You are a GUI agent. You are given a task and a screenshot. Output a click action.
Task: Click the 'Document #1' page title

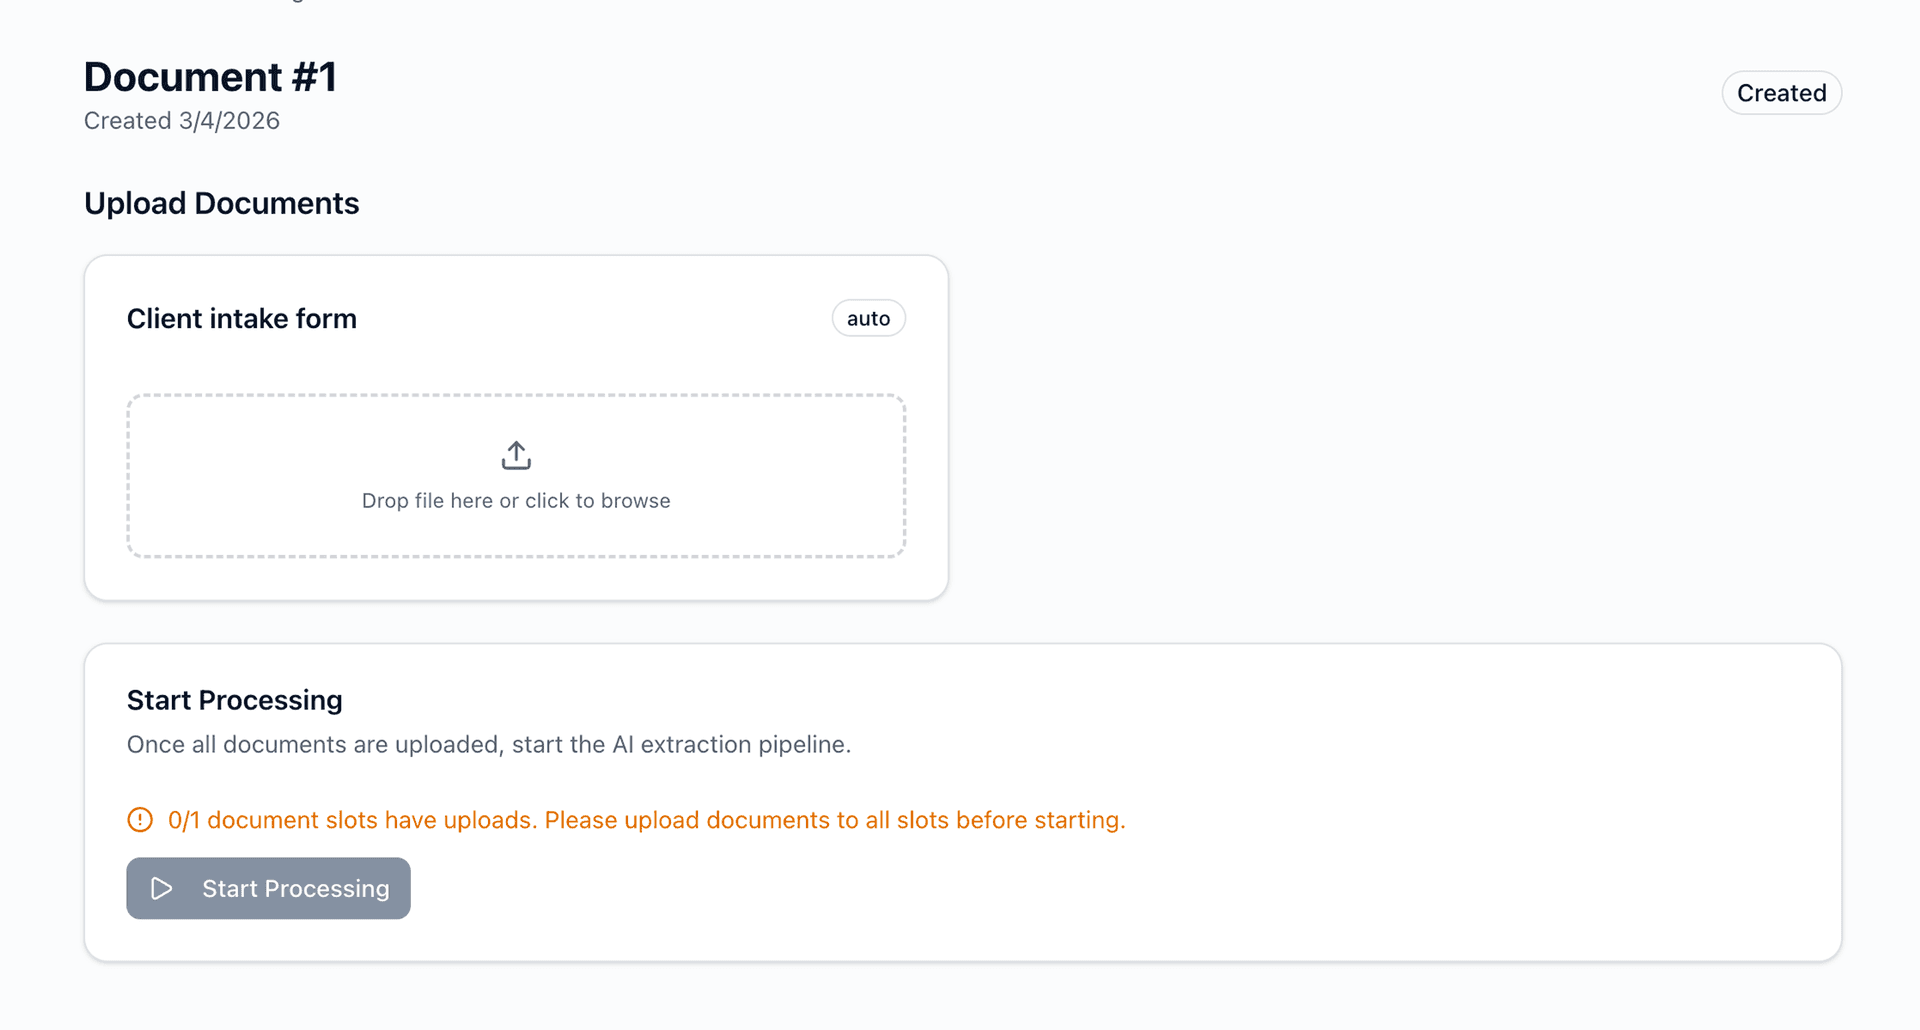[210, 76]
